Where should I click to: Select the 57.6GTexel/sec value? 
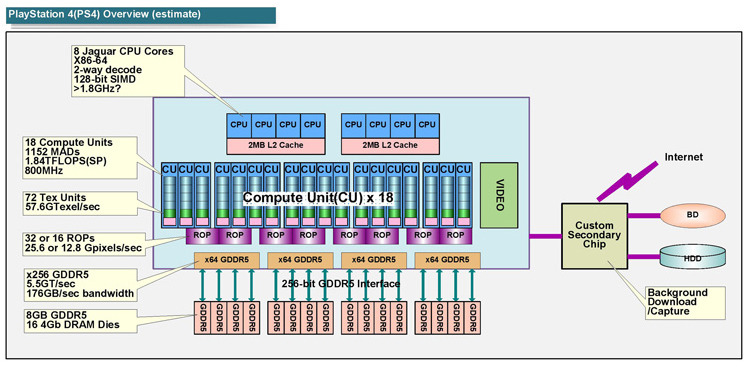click(x=62, y=207)
